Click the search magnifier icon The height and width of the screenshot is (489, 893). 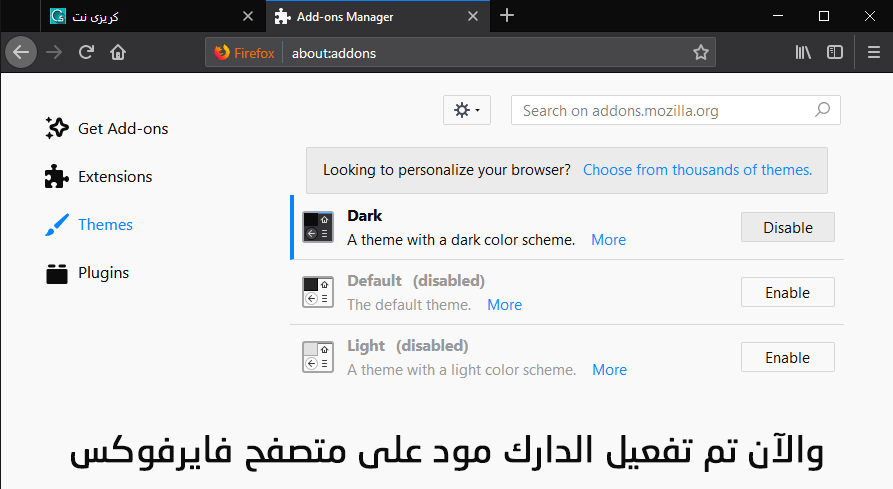tap(822, 110)
